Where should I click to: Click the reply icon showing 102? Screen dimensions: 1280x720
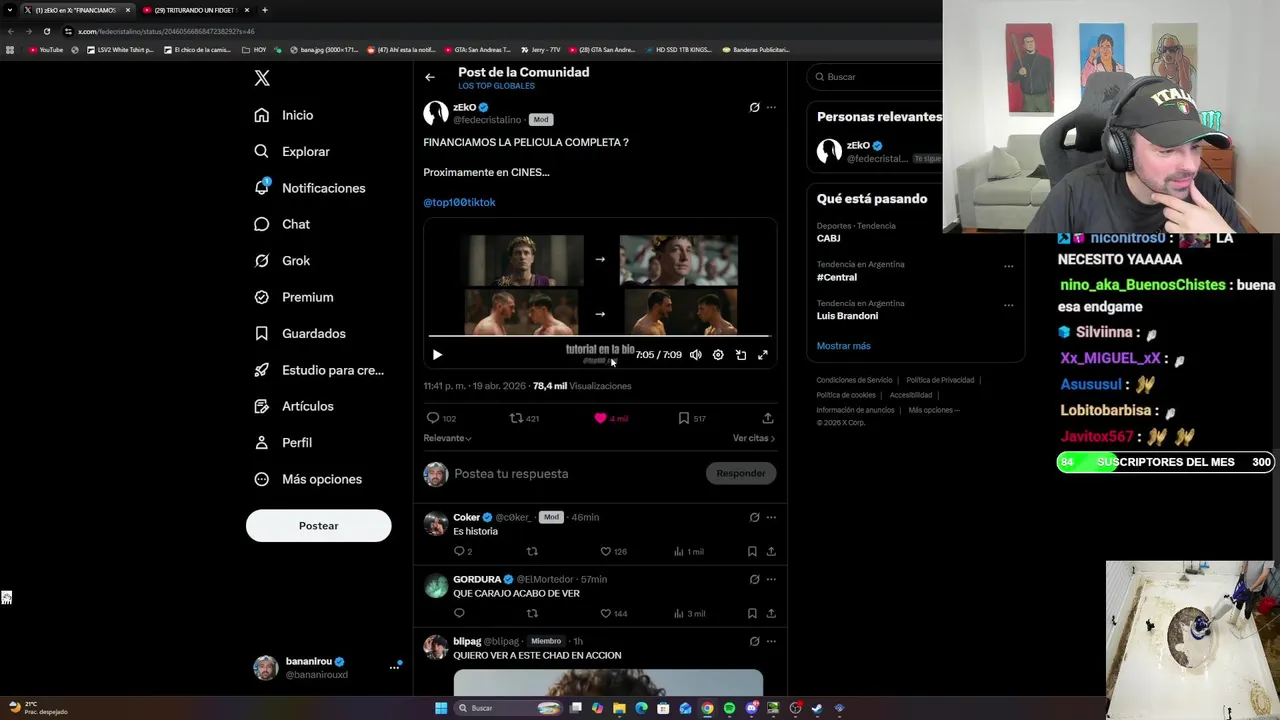click(433, 418)
